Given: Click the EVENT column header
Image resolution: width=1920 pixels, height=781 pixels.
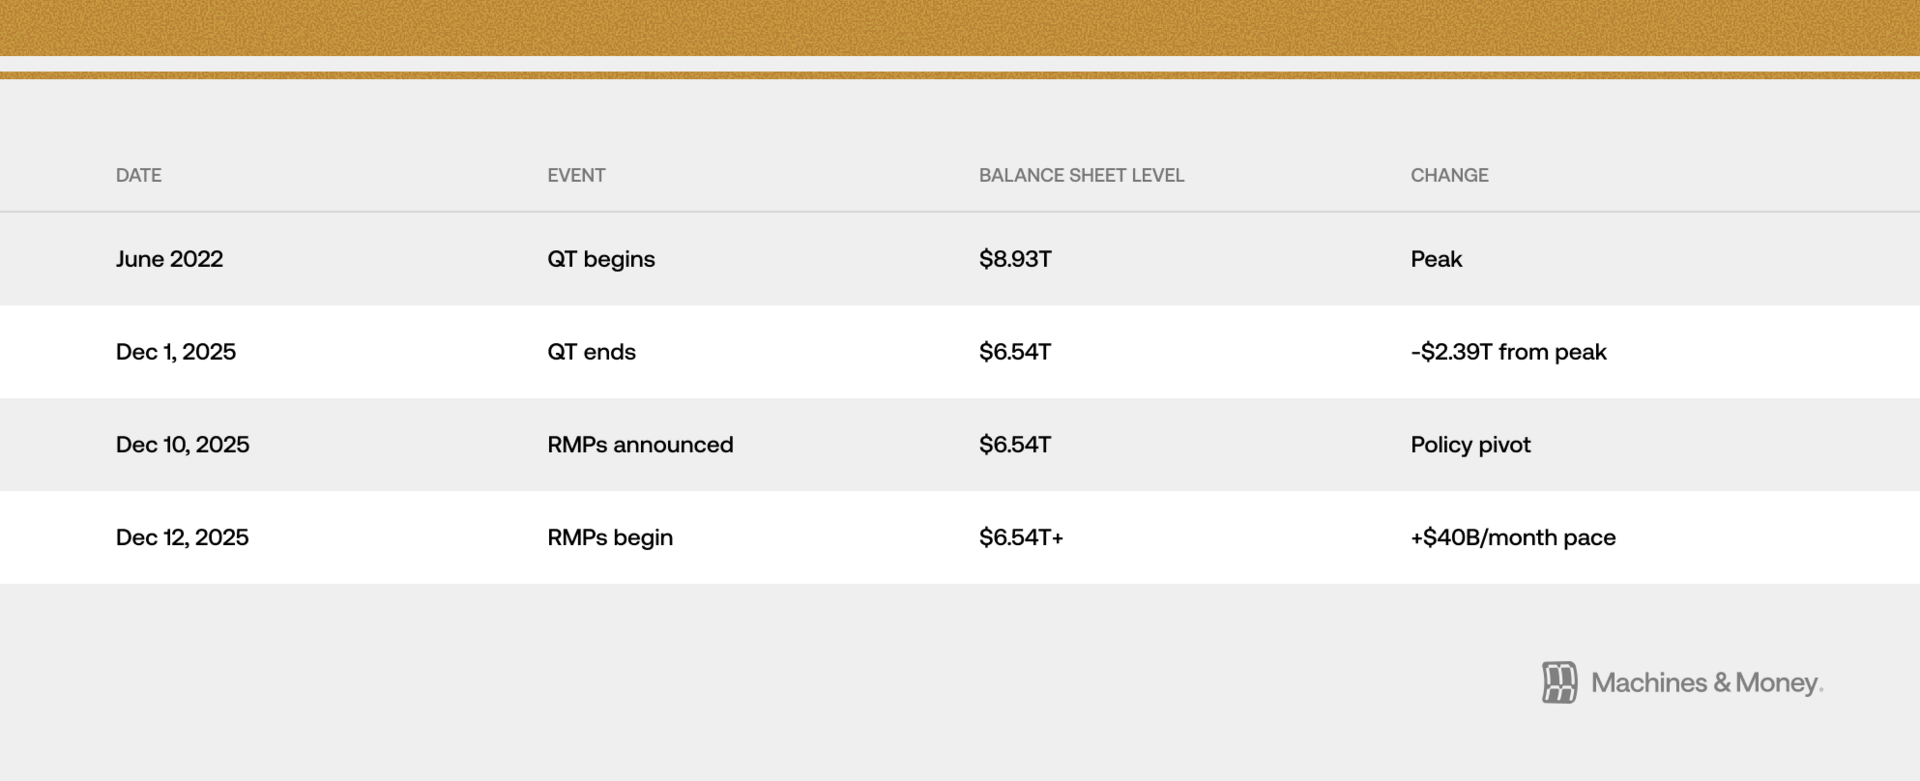Looking at the screenshot, I should pos(576,175).
